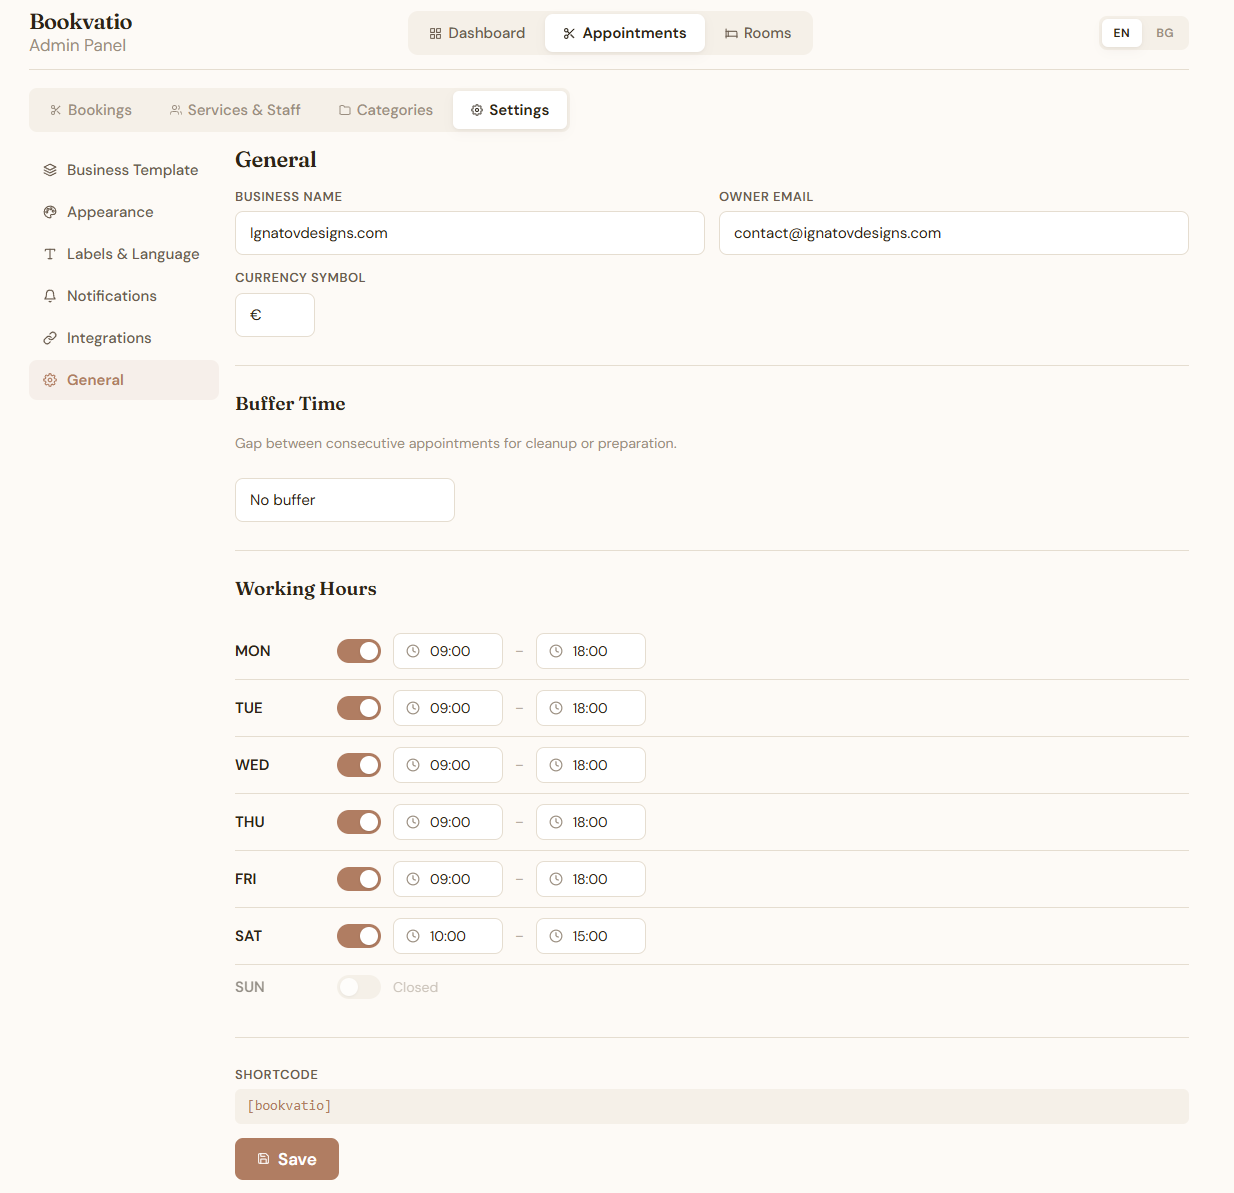Toggle Friday working hours off
The height and width of the screenshot is (1193, 1234).
359,879
